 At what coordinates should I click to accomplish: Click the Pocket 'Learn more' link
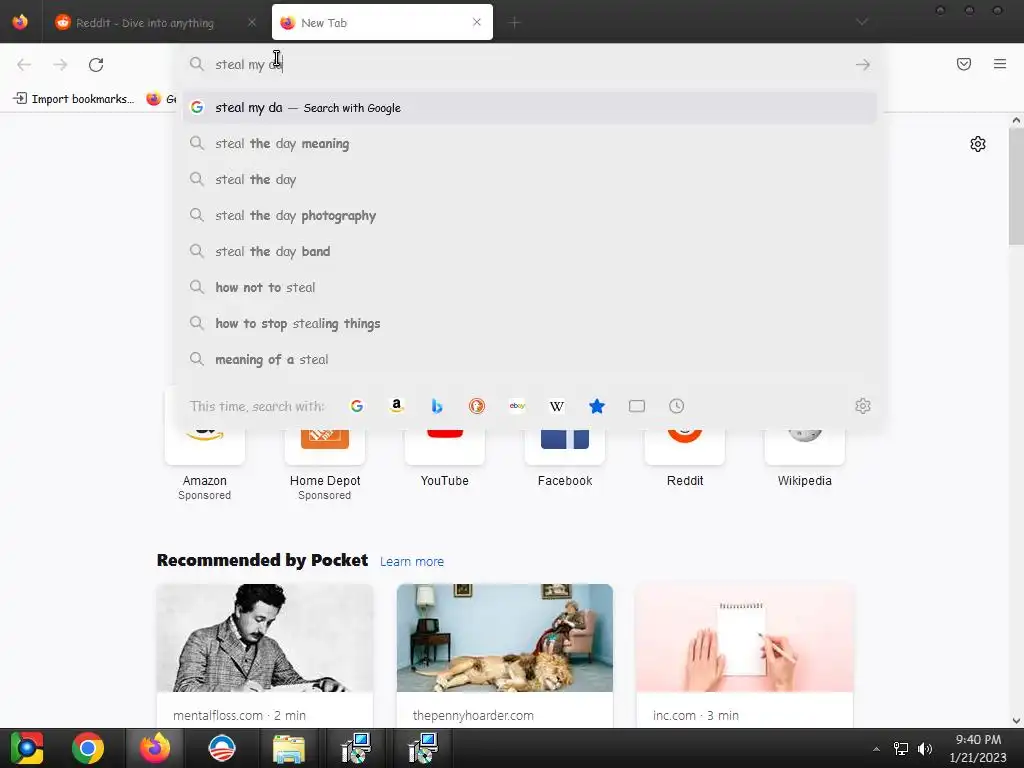[x=411, y=562]
